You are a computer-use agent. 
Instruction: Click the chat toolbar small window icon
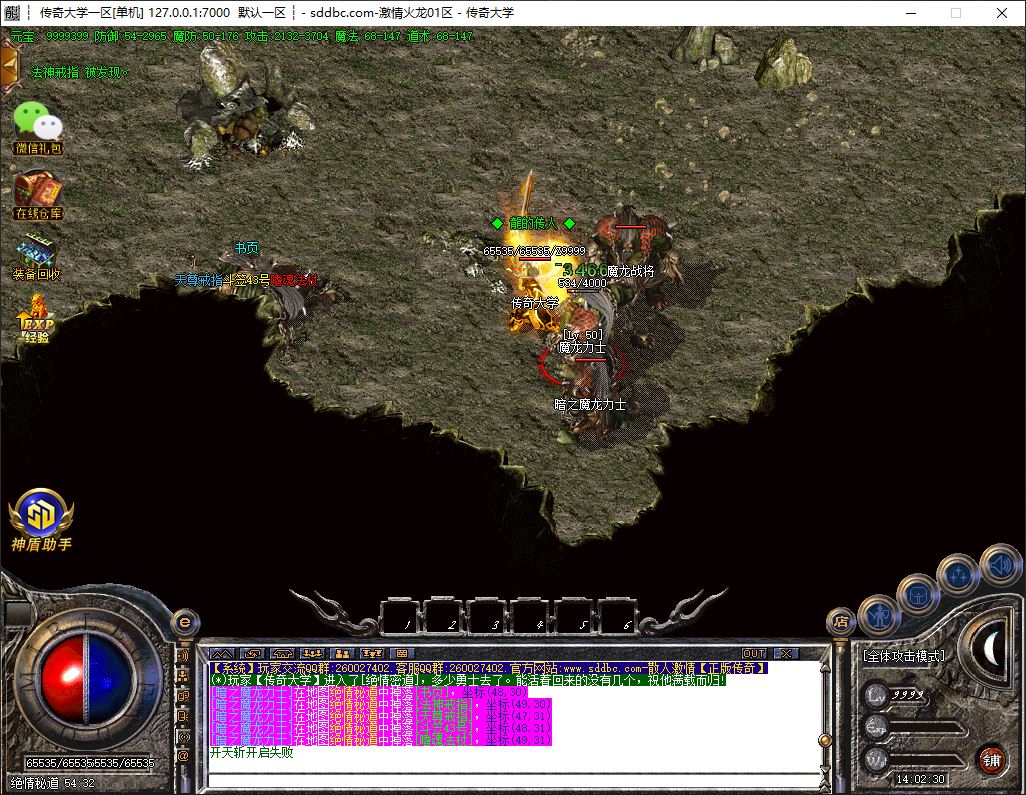pyautogui.click(x=402, y=653)
